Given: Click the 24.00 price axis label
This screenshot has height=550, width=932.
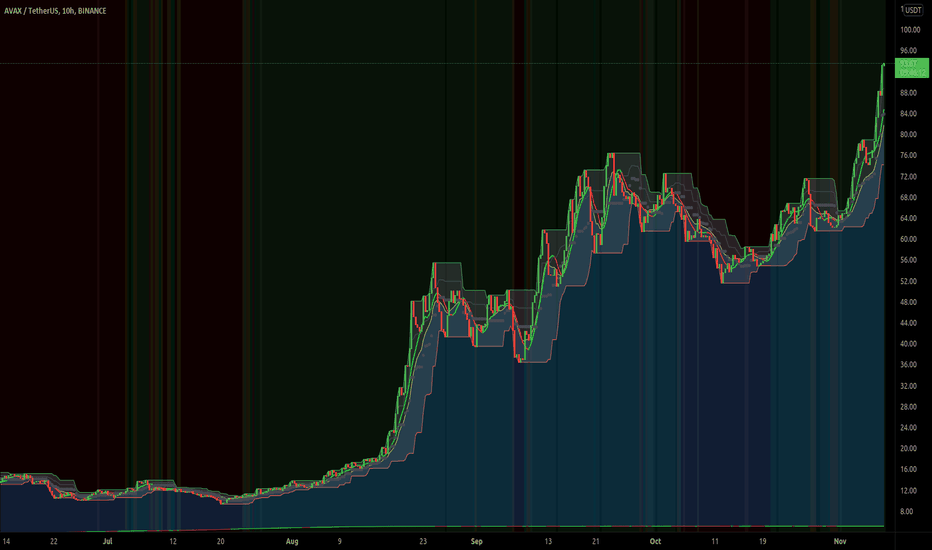Looking at the screenshot, I should 908,428.
